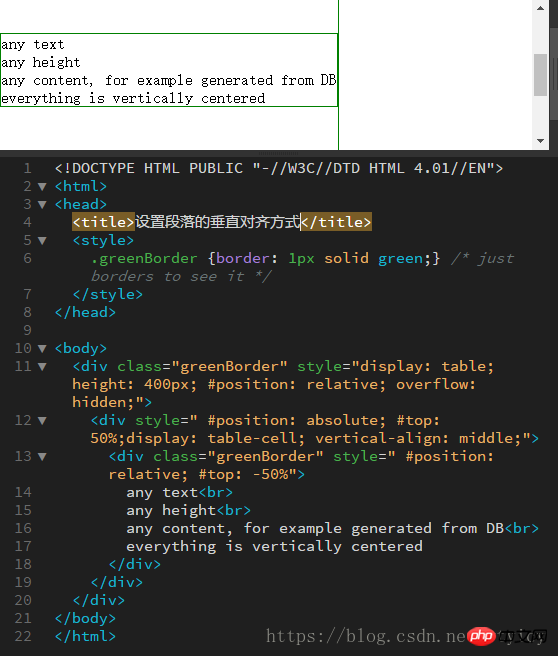Click the closing html tag on line 22

pyautogui.click(x=85, y=636)
